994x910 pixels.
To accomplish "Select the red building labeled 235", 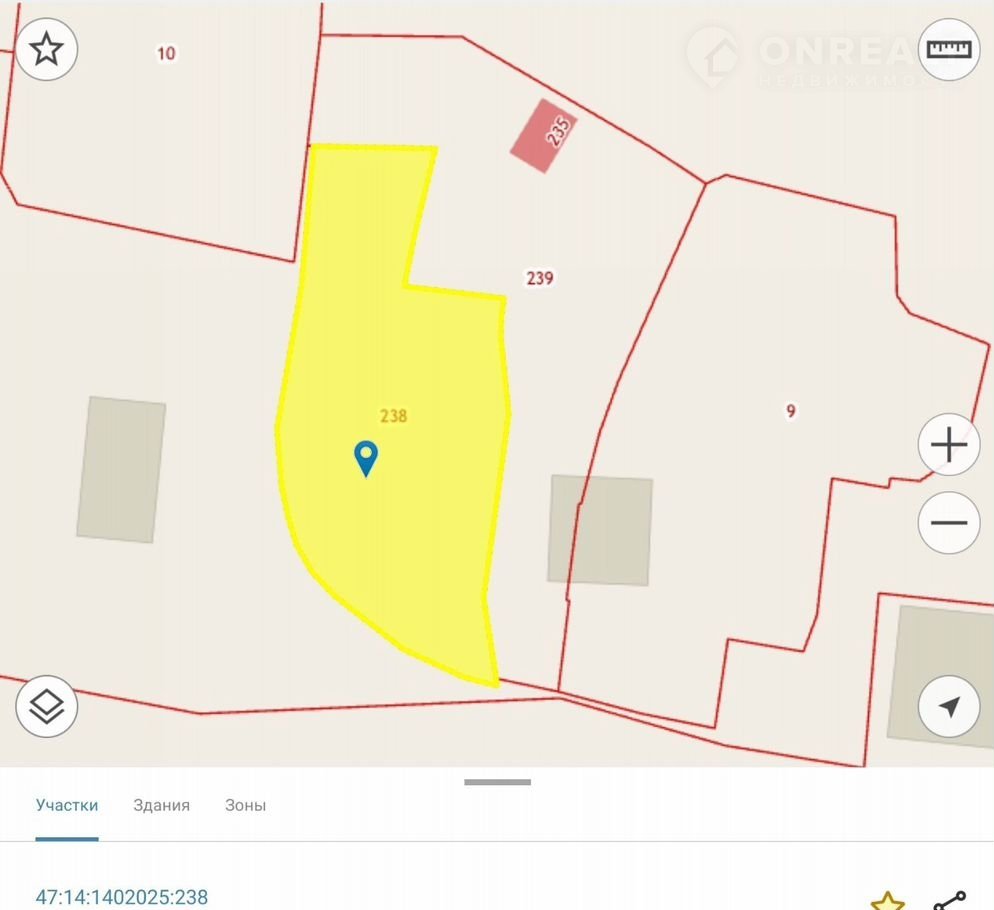I will [x=544, y=135].
